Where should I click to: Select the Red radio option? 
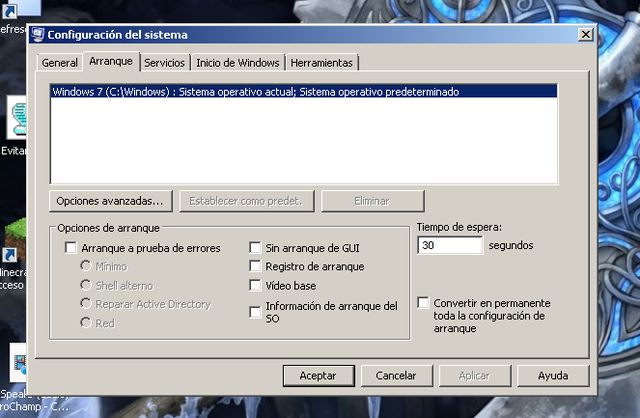click(x=86, y=323)
